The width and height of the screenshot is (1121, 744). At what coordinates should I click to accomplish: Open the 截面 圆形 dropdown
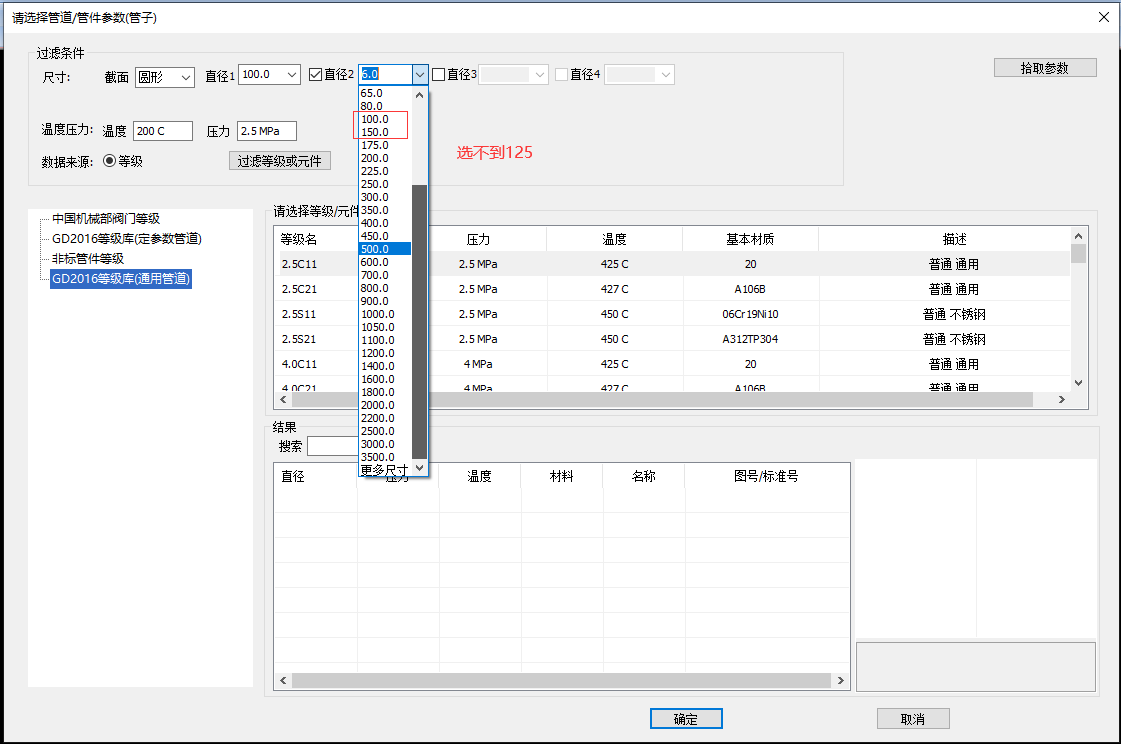(x=164, y=77)
